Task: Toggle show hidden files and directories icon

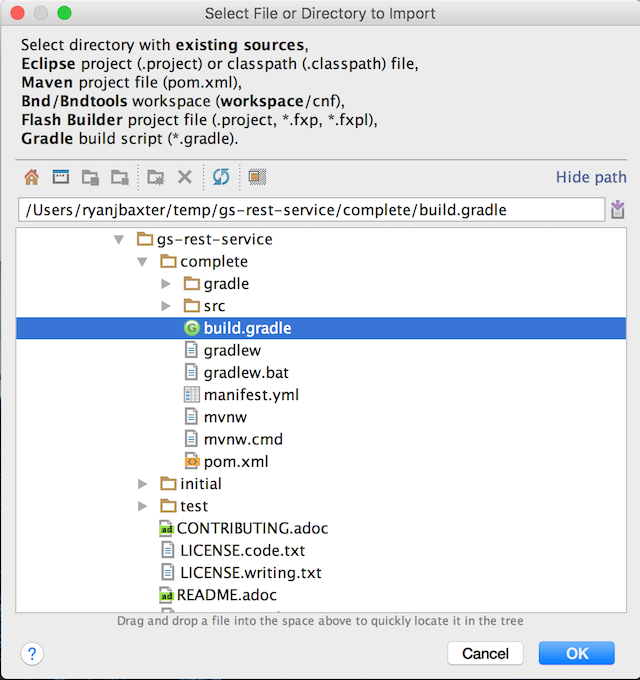Action: click(x=257, y=177)
